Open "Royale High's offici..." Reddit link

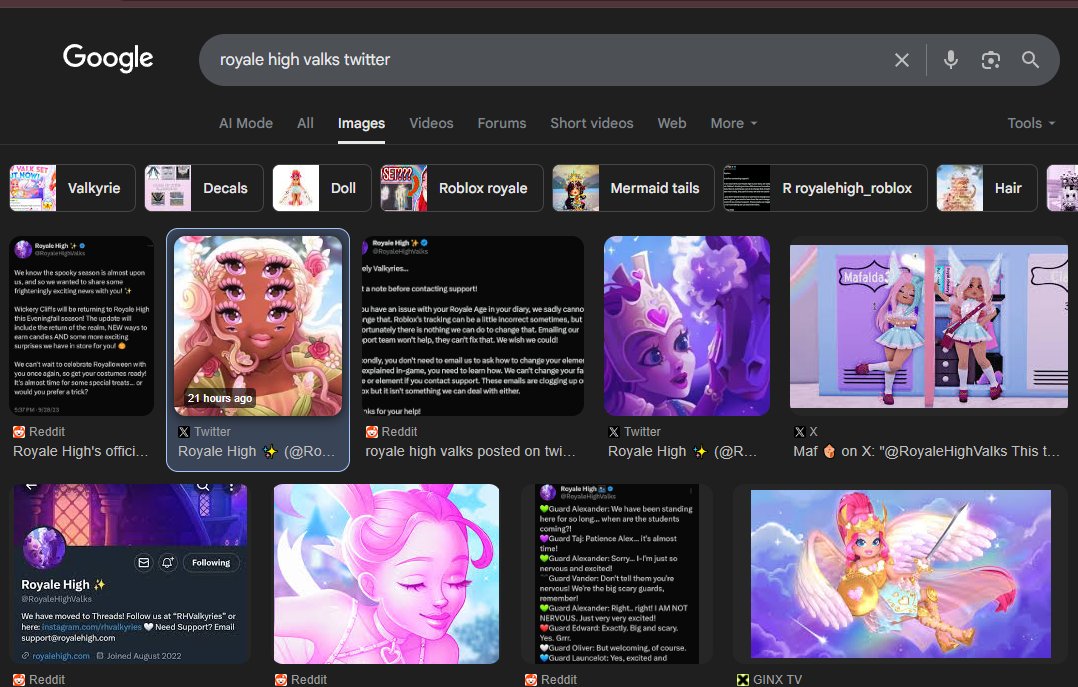point(80,451)
